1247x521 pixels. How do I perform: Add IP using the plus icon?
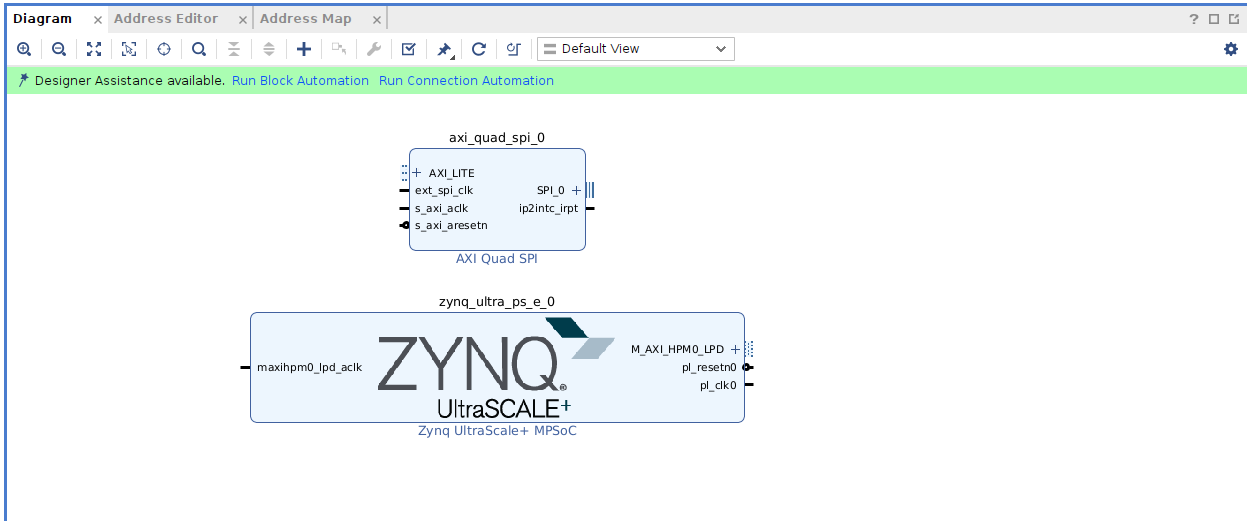tap(304, 49)
